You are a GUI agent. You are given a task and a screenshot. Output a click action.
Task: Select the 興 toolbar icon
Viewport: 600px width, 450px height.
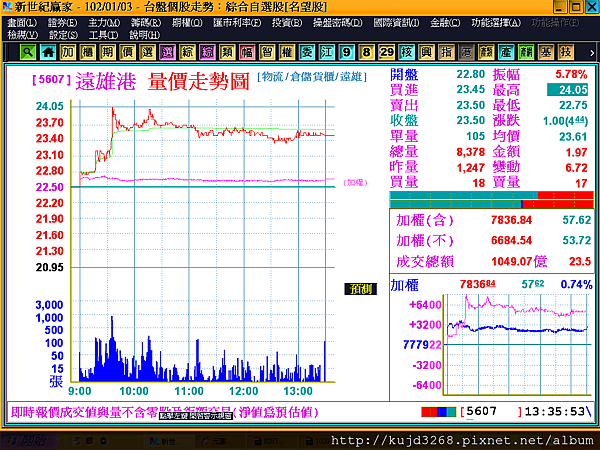coord(426,52)
